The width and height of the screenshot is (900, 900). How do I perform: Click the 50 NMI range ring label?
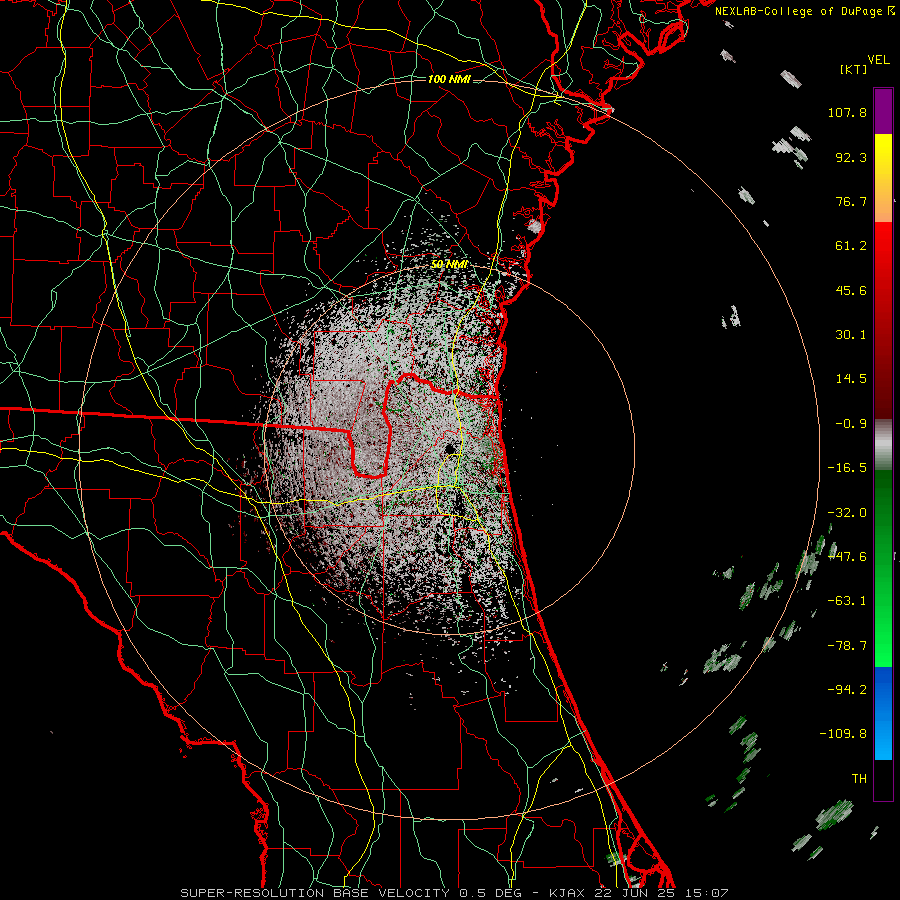[449, 264]
